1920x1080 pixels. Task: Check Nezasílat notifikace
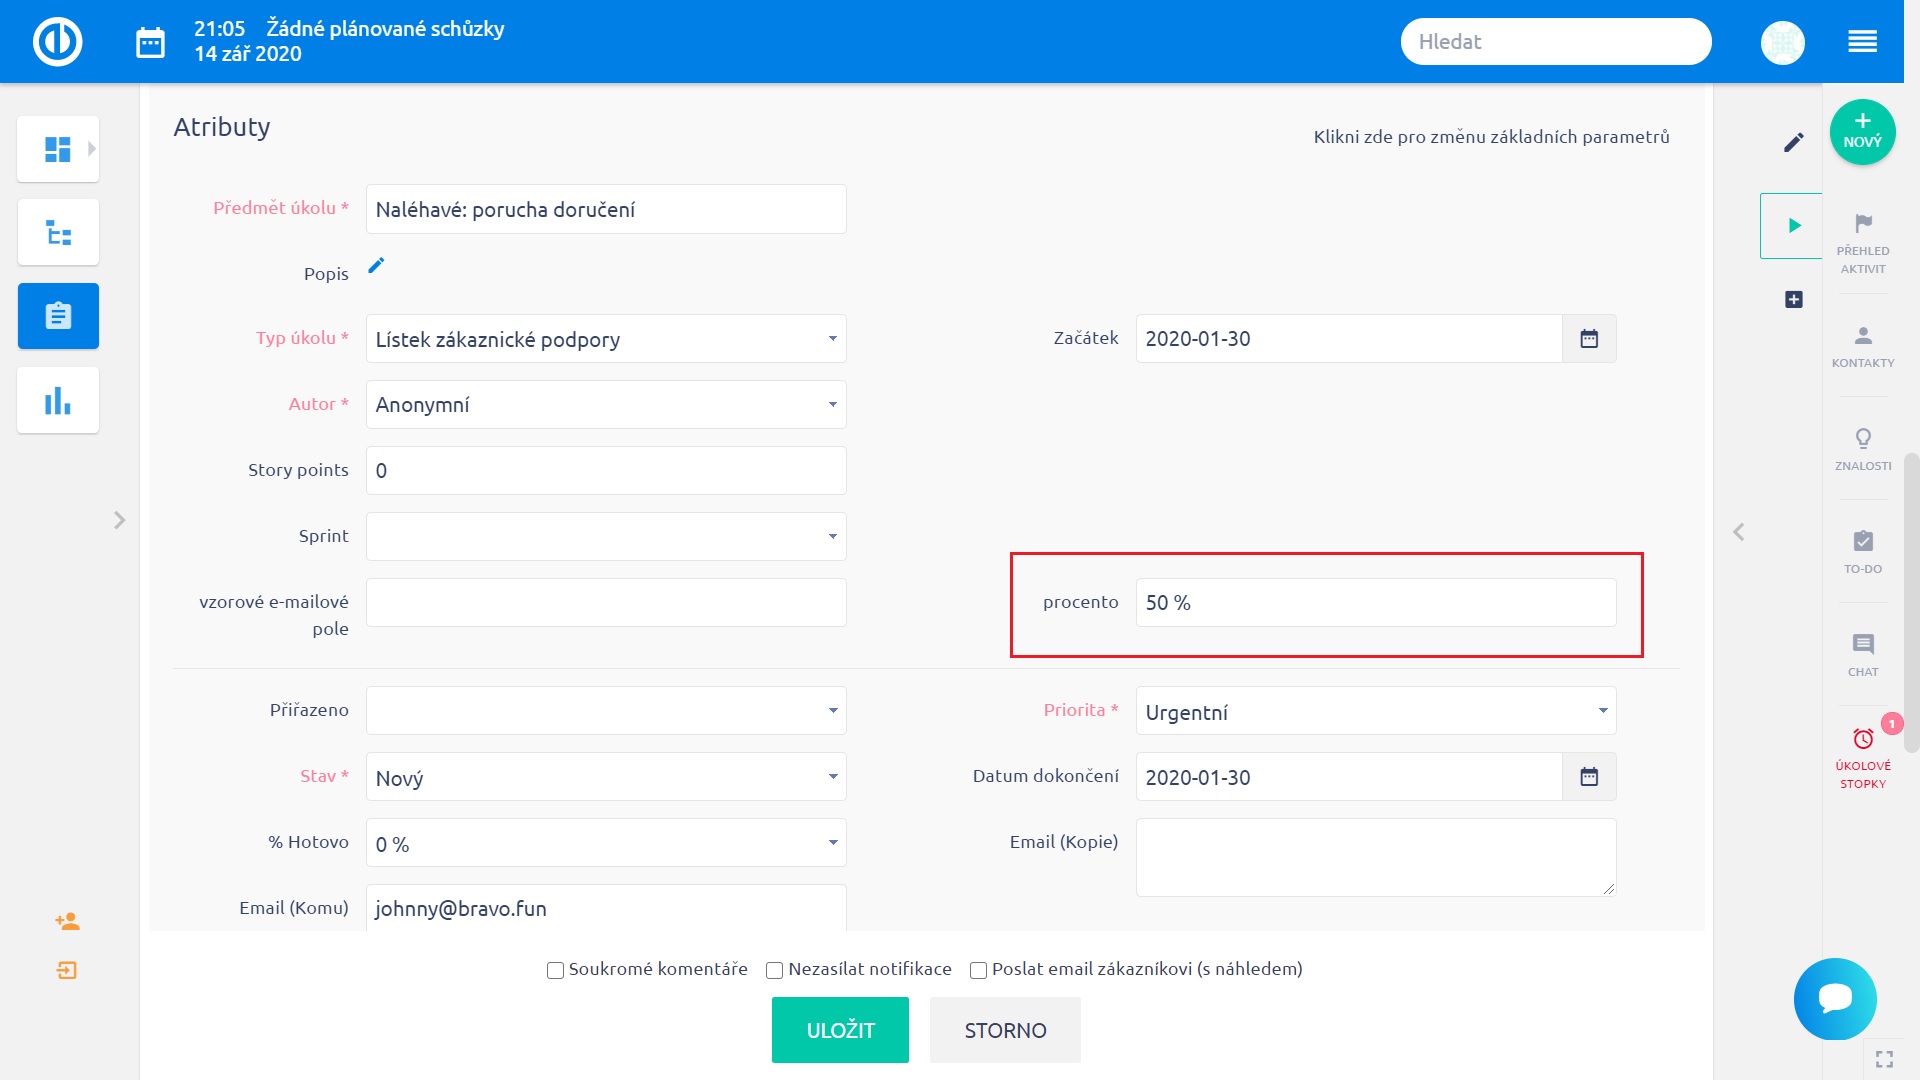click(774, 970)
